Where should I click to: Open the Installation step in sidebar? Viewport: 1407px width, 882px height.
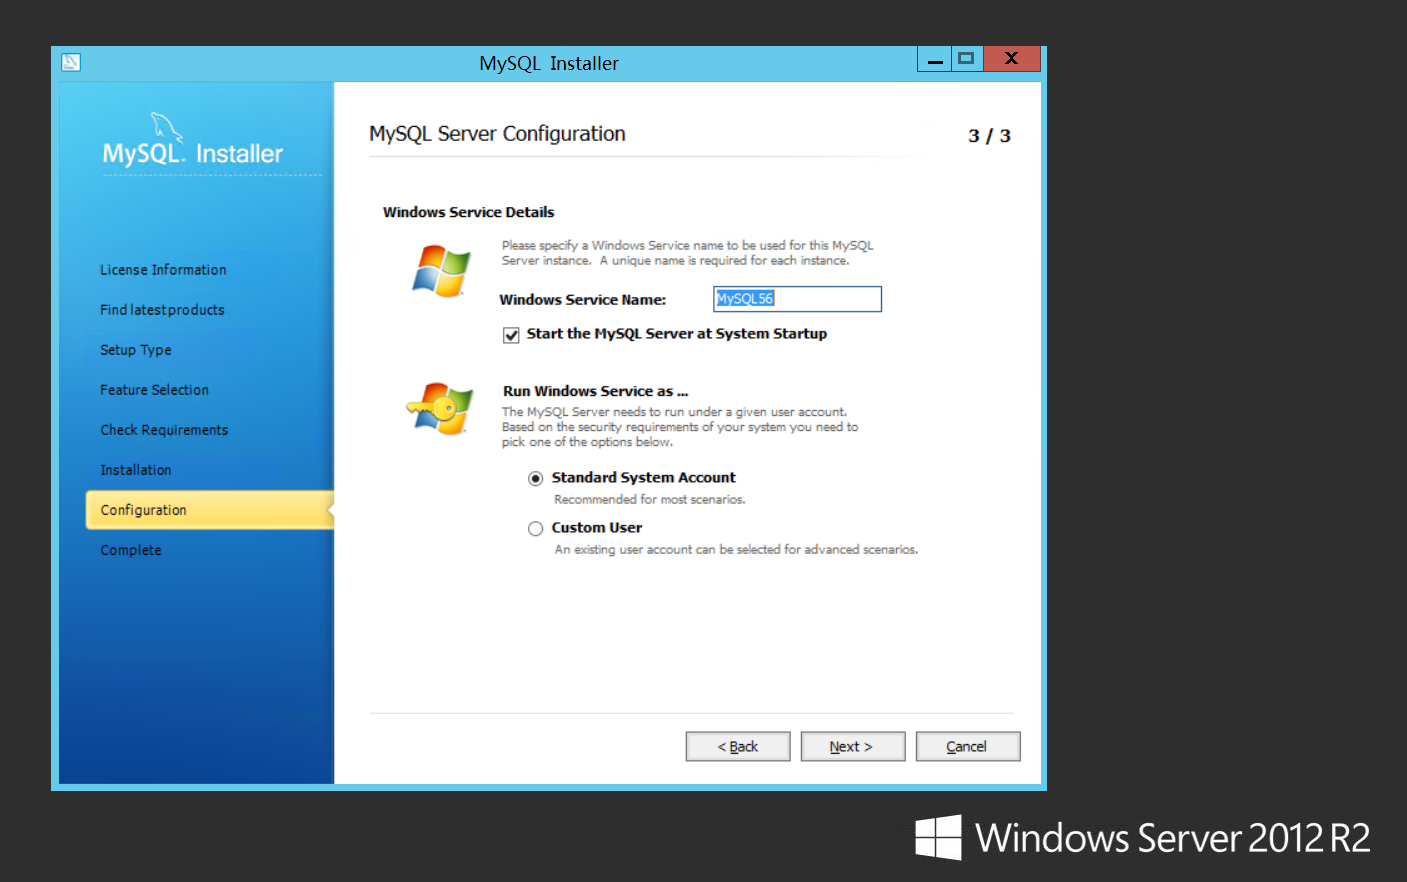click(136, 470)
